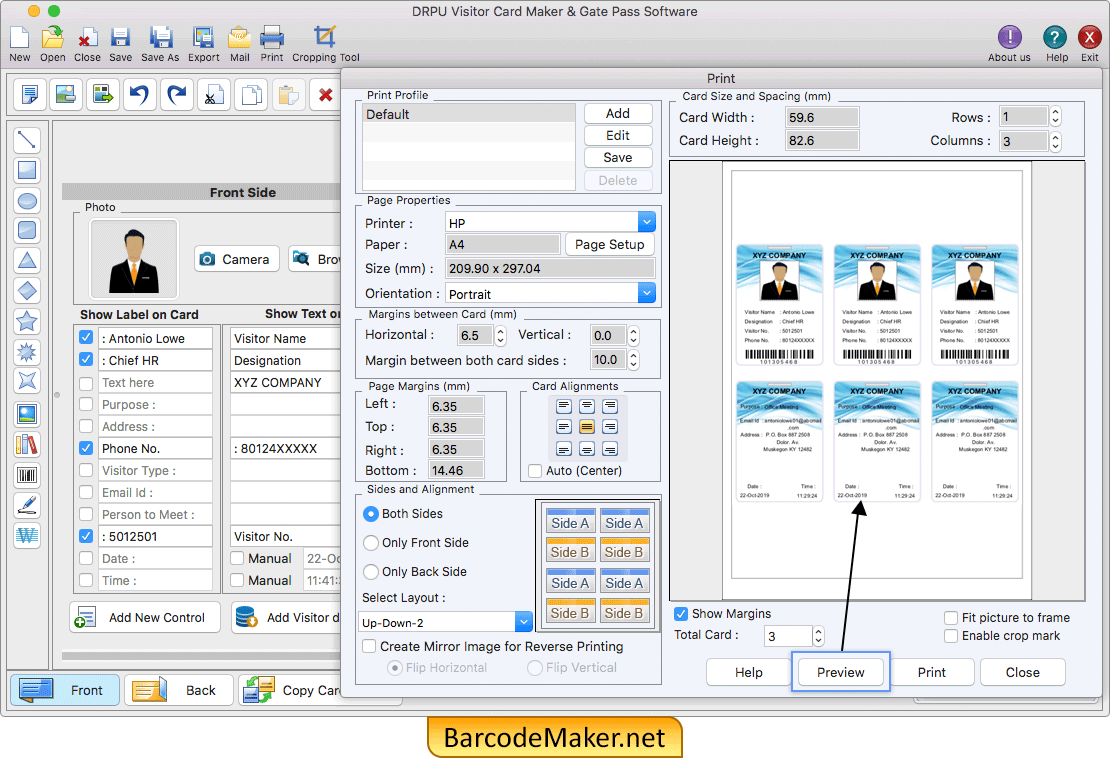Open About us info icon
The image size is (1110, 758).
[x=1009, y=37]
